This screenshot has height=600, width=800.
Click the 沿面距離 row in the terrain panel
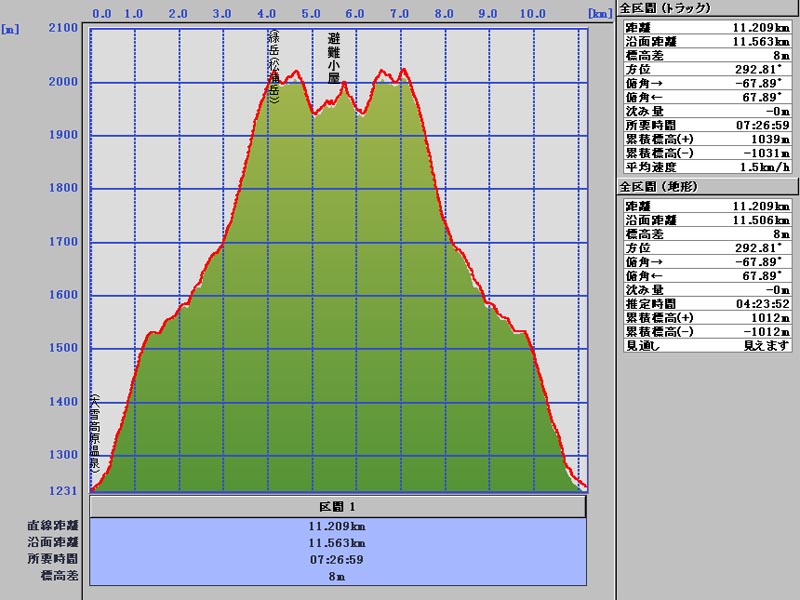pyautogui.click(x=707, y=219)
